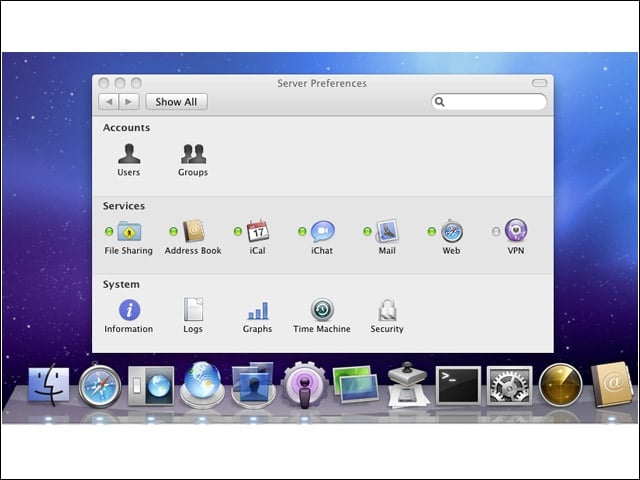Click inside the search field
This screenshot has width=640, height=480.
coord(489,102)
